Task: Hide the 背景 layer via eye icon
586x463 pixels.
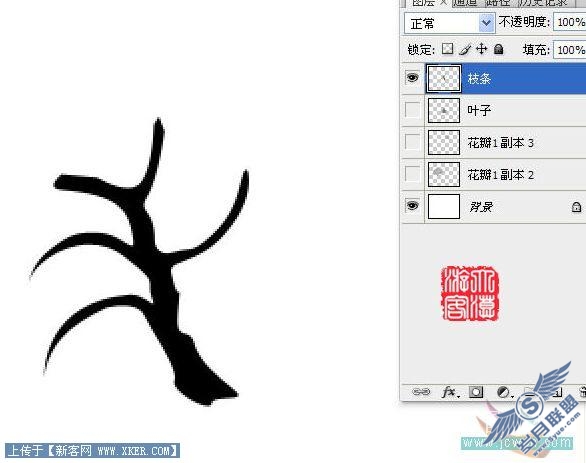Action: pos(412,206)
